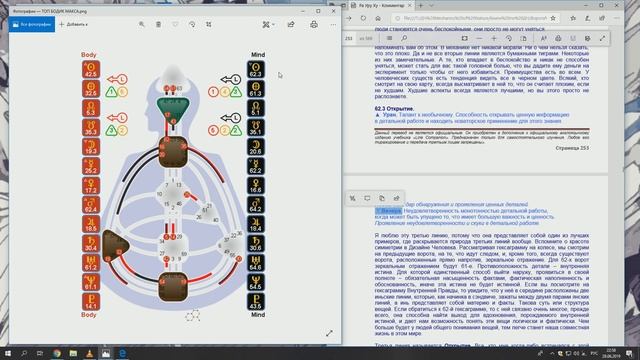Open the 'All photos' button in Photos
The image size is (640, 360).
point(32,24)
